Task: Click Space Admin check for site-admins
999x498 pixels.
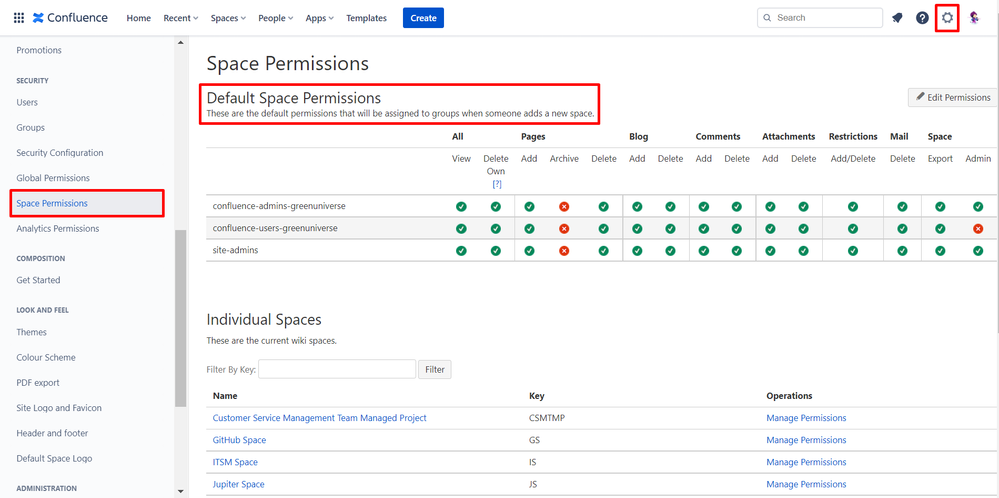Action: coord(978,251)
